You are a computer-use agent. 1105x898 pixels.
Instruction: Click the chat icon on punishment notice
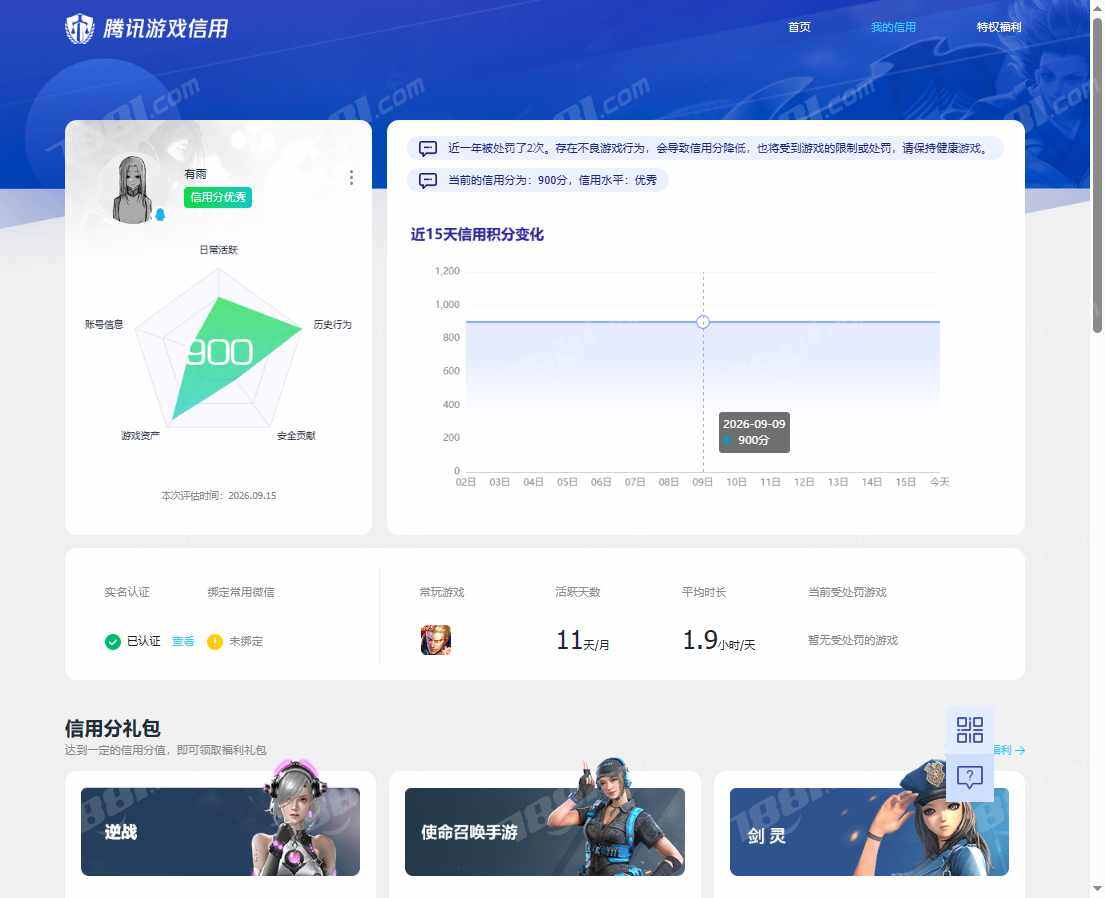(x=428, y=148)
